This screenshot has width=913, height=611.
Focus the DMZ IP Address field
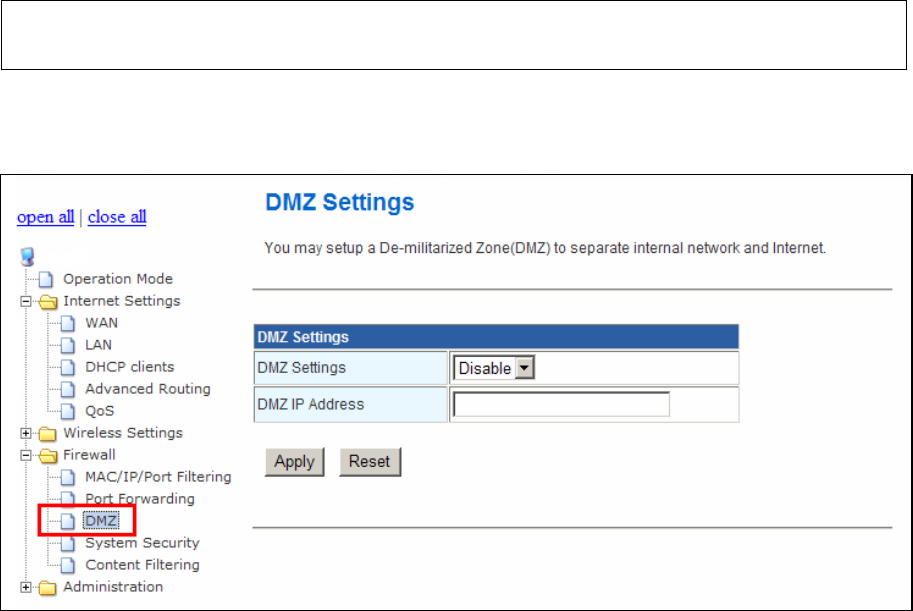560,404
